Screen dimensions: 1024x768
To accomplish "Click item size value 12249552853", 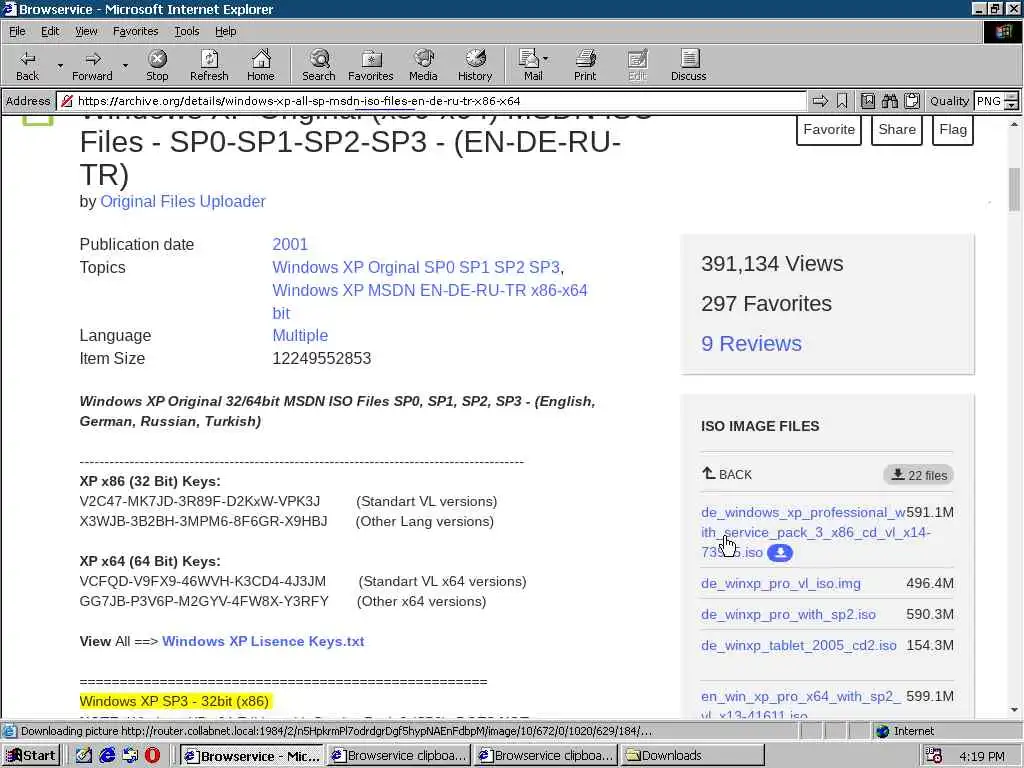I will coord(321,358).
